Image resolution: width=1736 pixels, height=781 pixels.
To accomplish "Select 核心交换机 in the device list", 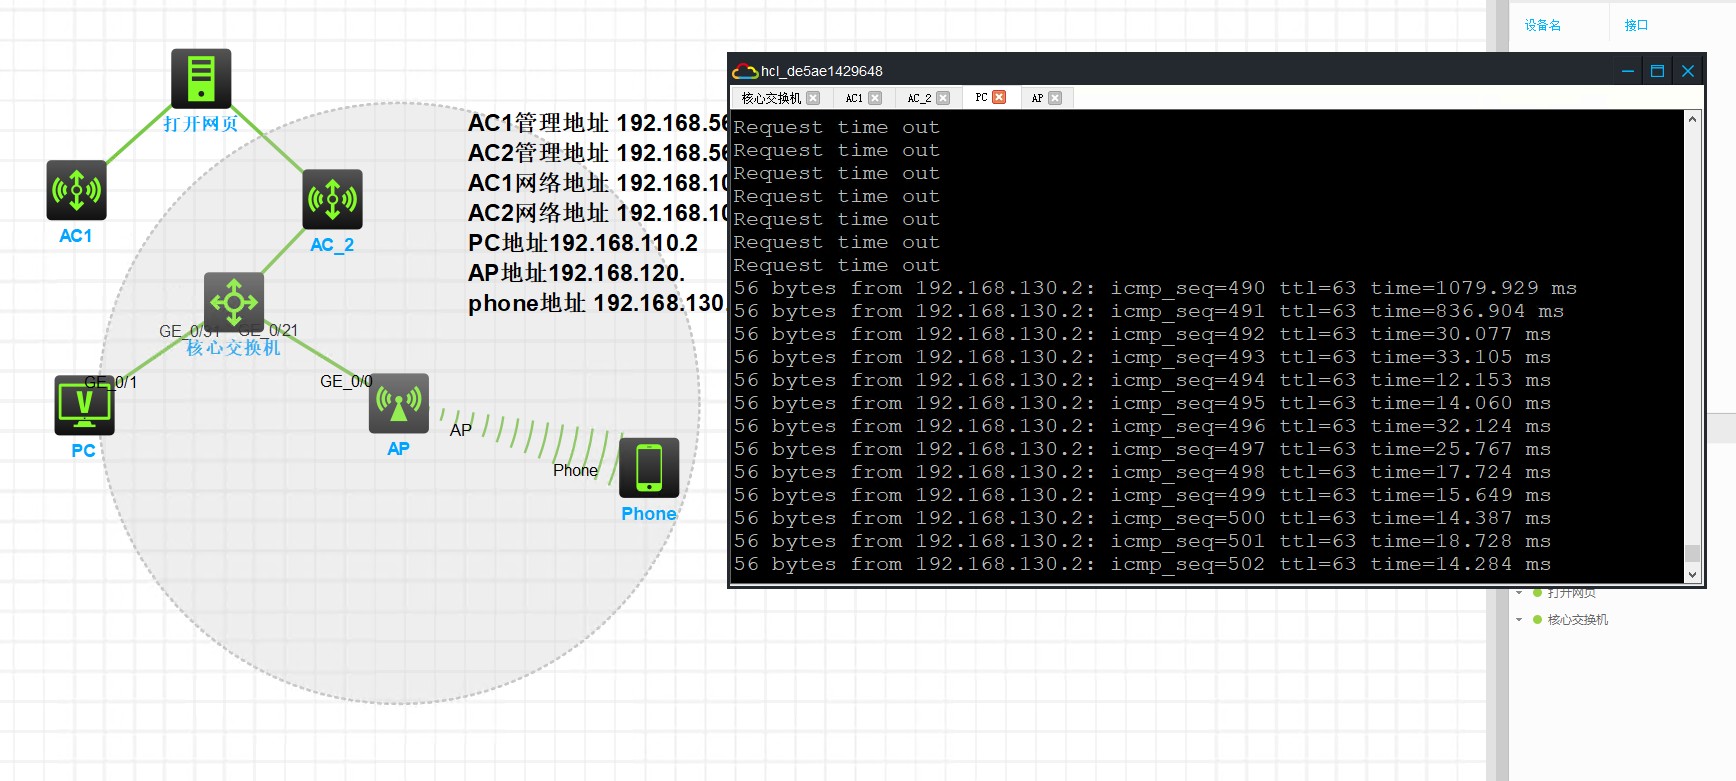I will coord(1578,620).
